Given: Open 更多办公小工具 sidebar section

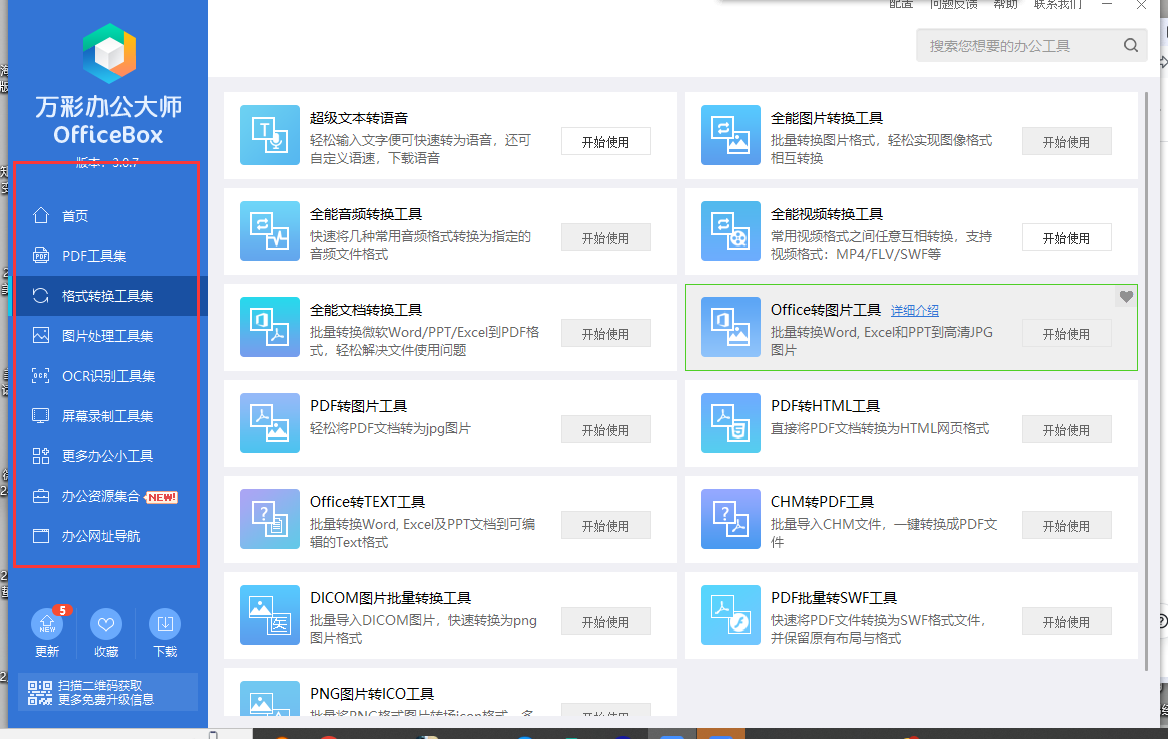Looking at the screenshot, I should [x=106, y=456].
